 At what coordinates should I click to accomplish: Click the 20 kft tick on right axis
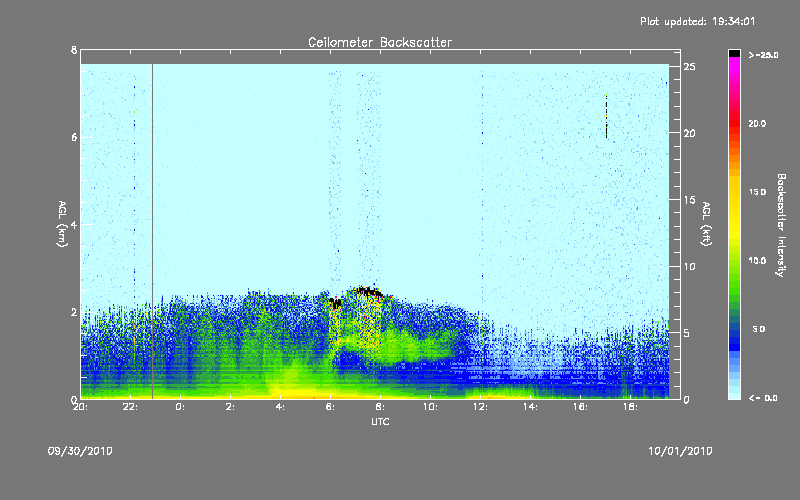click(690, 133)
